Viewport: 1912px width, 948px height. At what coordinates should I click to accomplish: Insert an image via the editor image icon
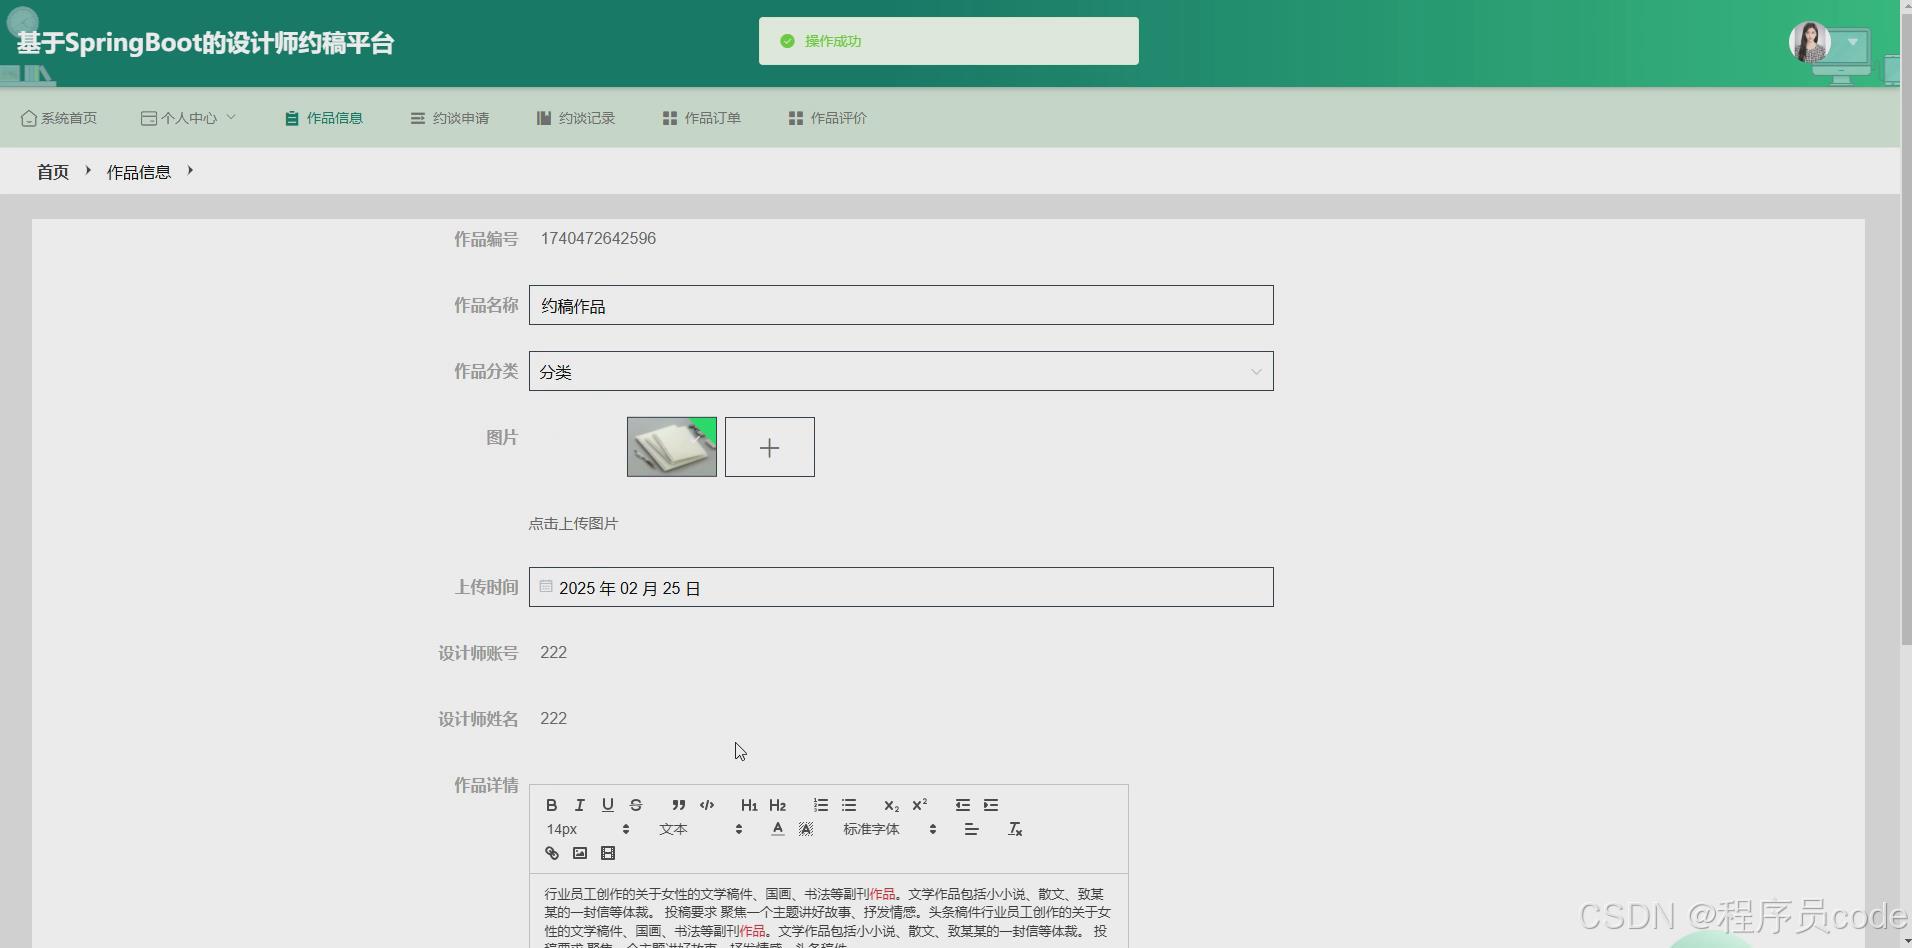580,853
